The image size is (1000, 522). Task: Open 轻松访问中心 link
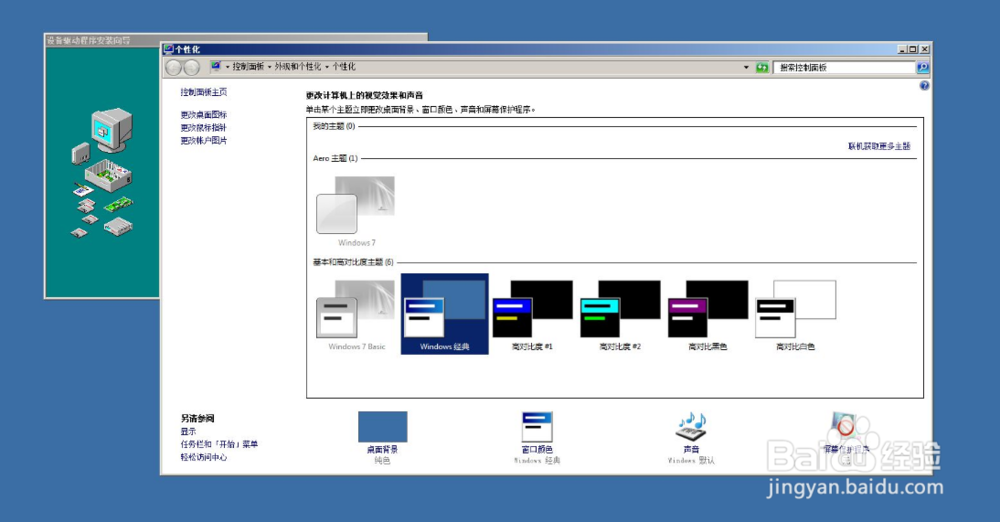[x=203, y=457]
